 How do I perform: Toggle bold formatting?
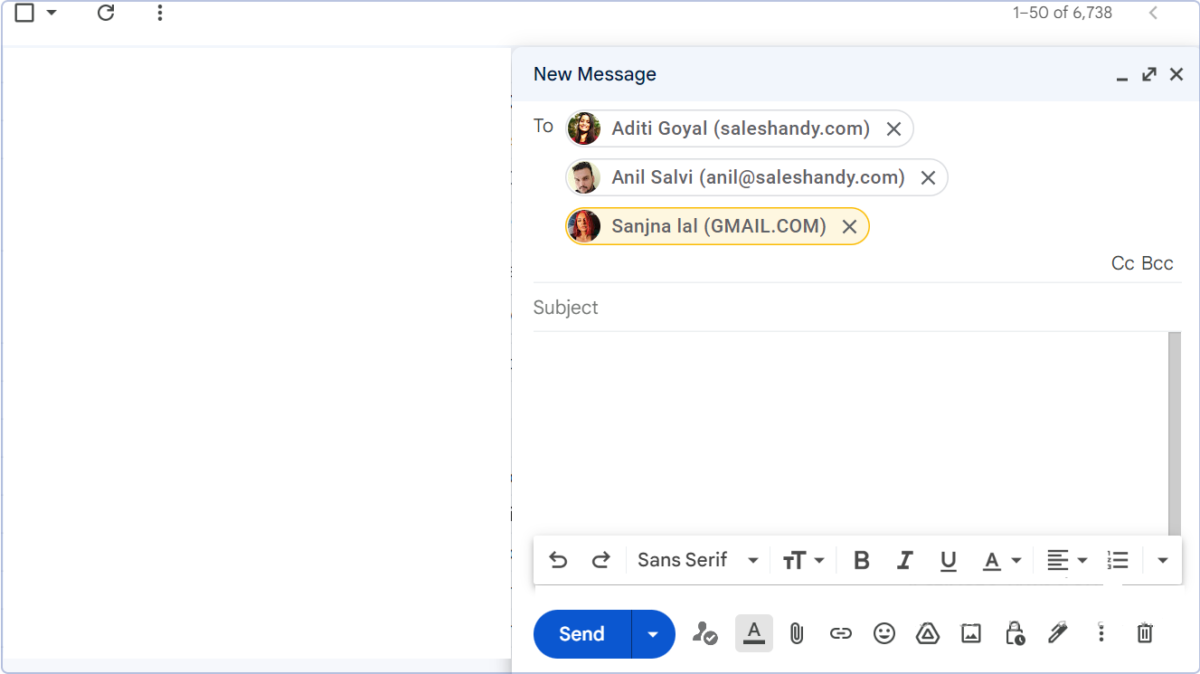coord(860,560)
